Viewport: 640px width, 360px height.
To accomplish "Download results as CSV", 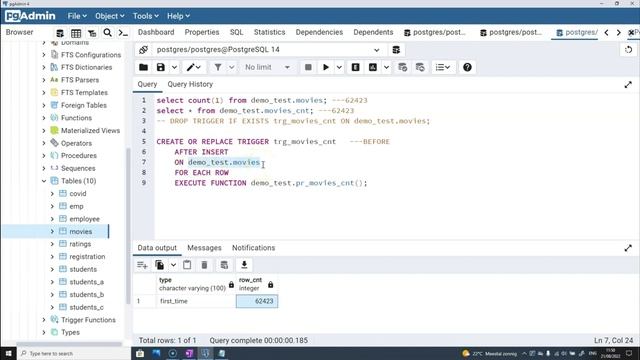I will point(244,265).
